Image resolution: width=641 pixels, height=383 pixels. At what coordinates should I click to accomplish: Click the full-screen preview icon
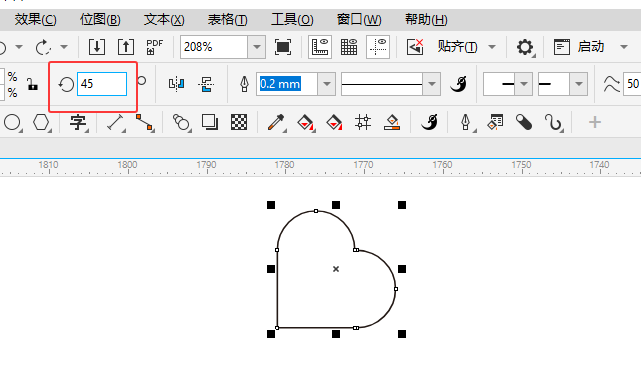(x=283, y=47)
